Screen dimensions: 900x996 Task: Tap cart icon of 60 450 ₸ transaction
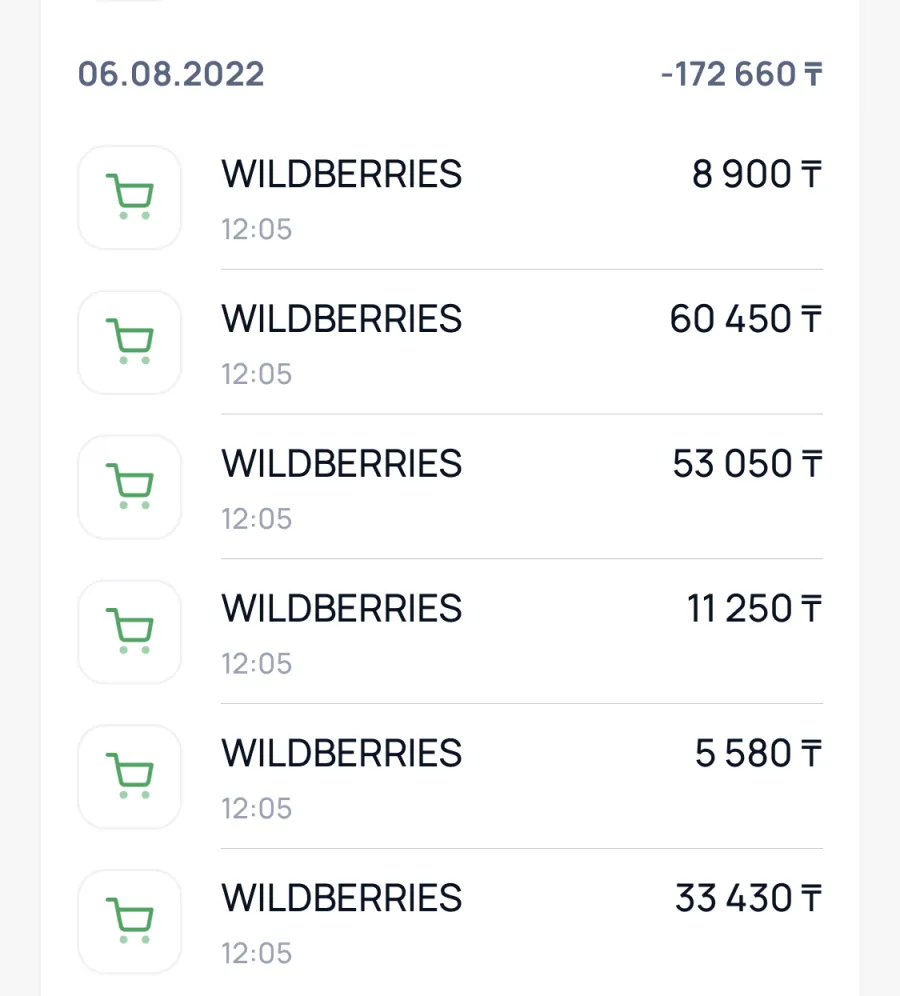tap(130, 342)
